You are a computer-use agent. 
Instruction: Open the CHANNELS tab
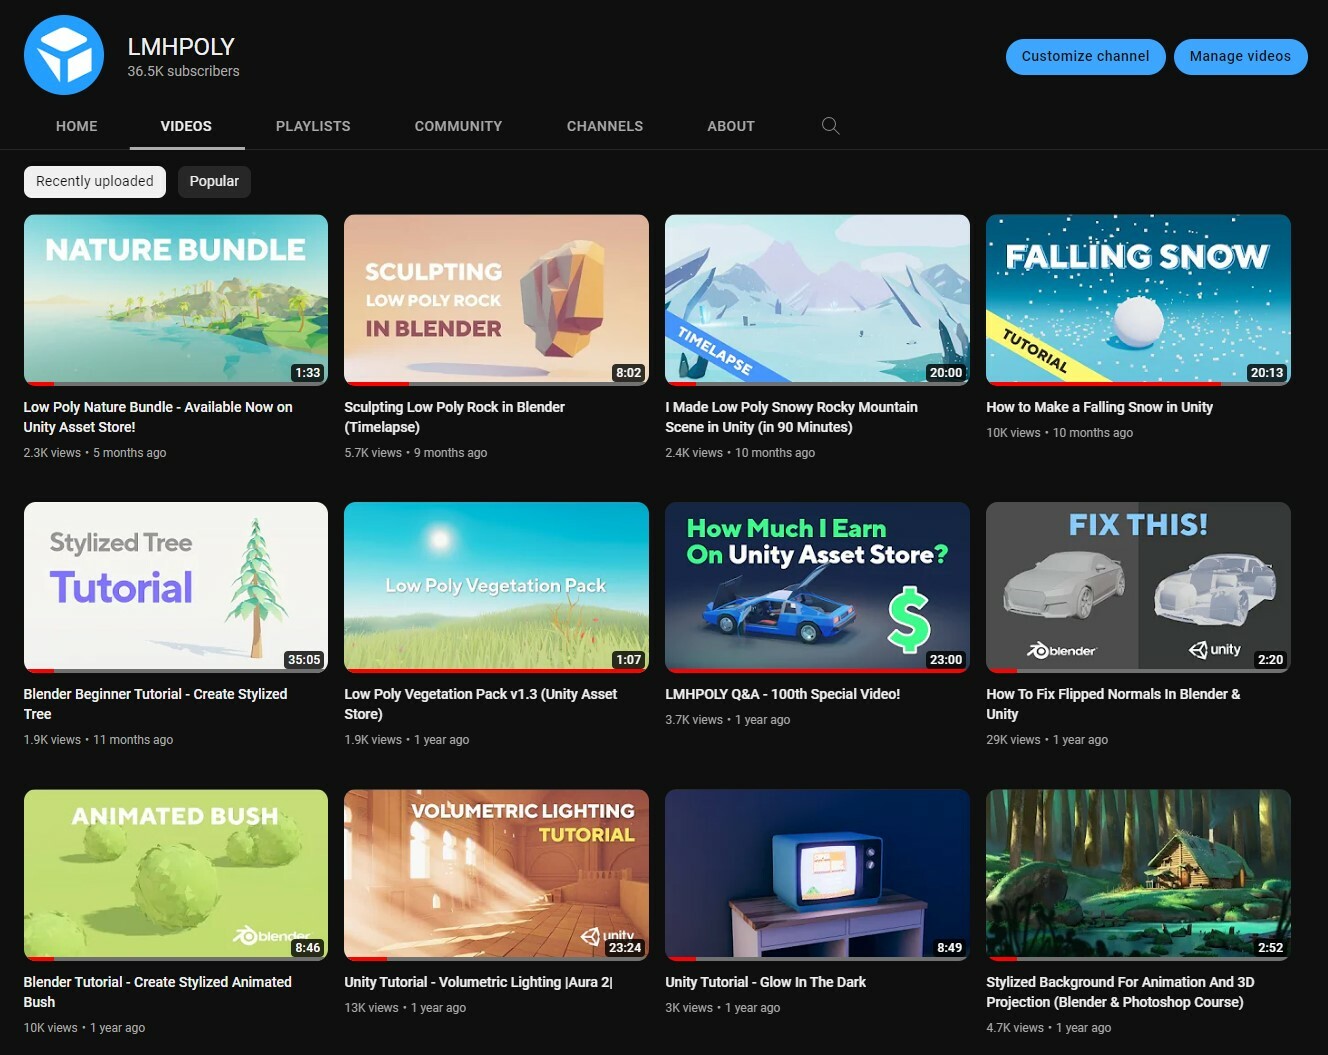(x=604, y=126)
